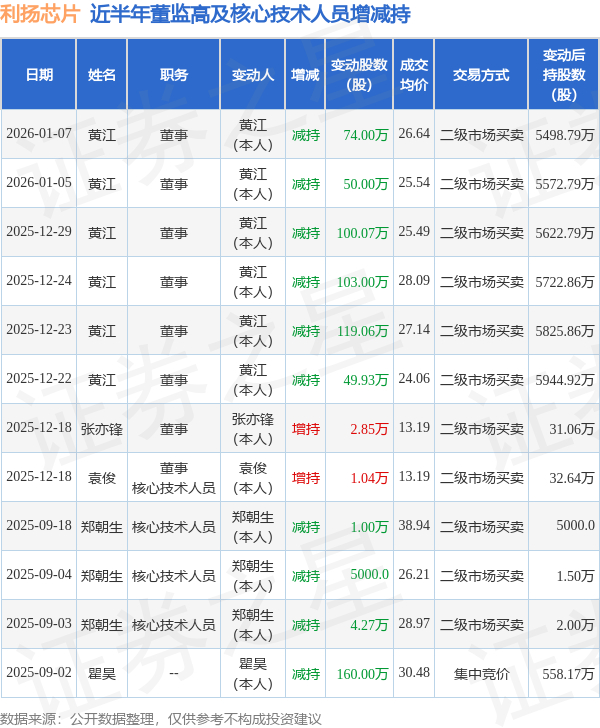Click the share change value 100.07万
600x728 pixels.
[x=363, y=233]
